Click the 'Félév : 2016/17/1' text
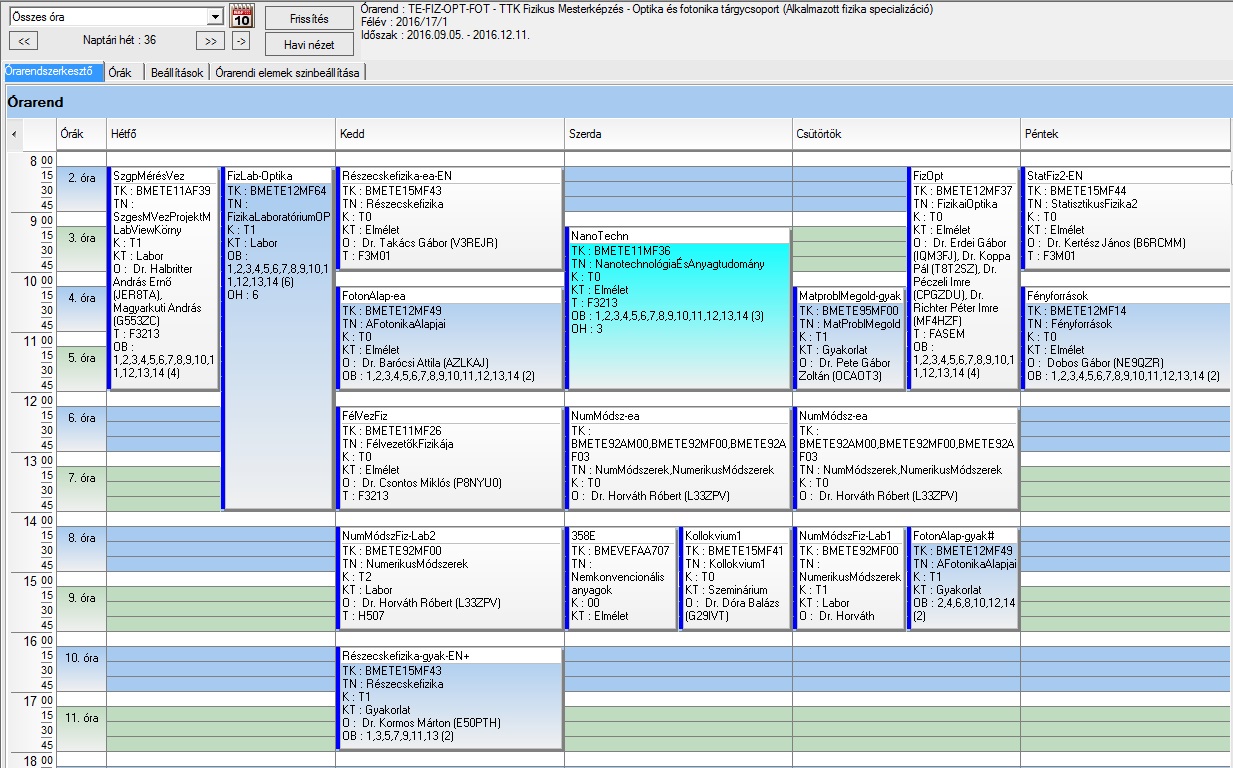Viewport: 1233px width, 768px height. click(403, 21)
